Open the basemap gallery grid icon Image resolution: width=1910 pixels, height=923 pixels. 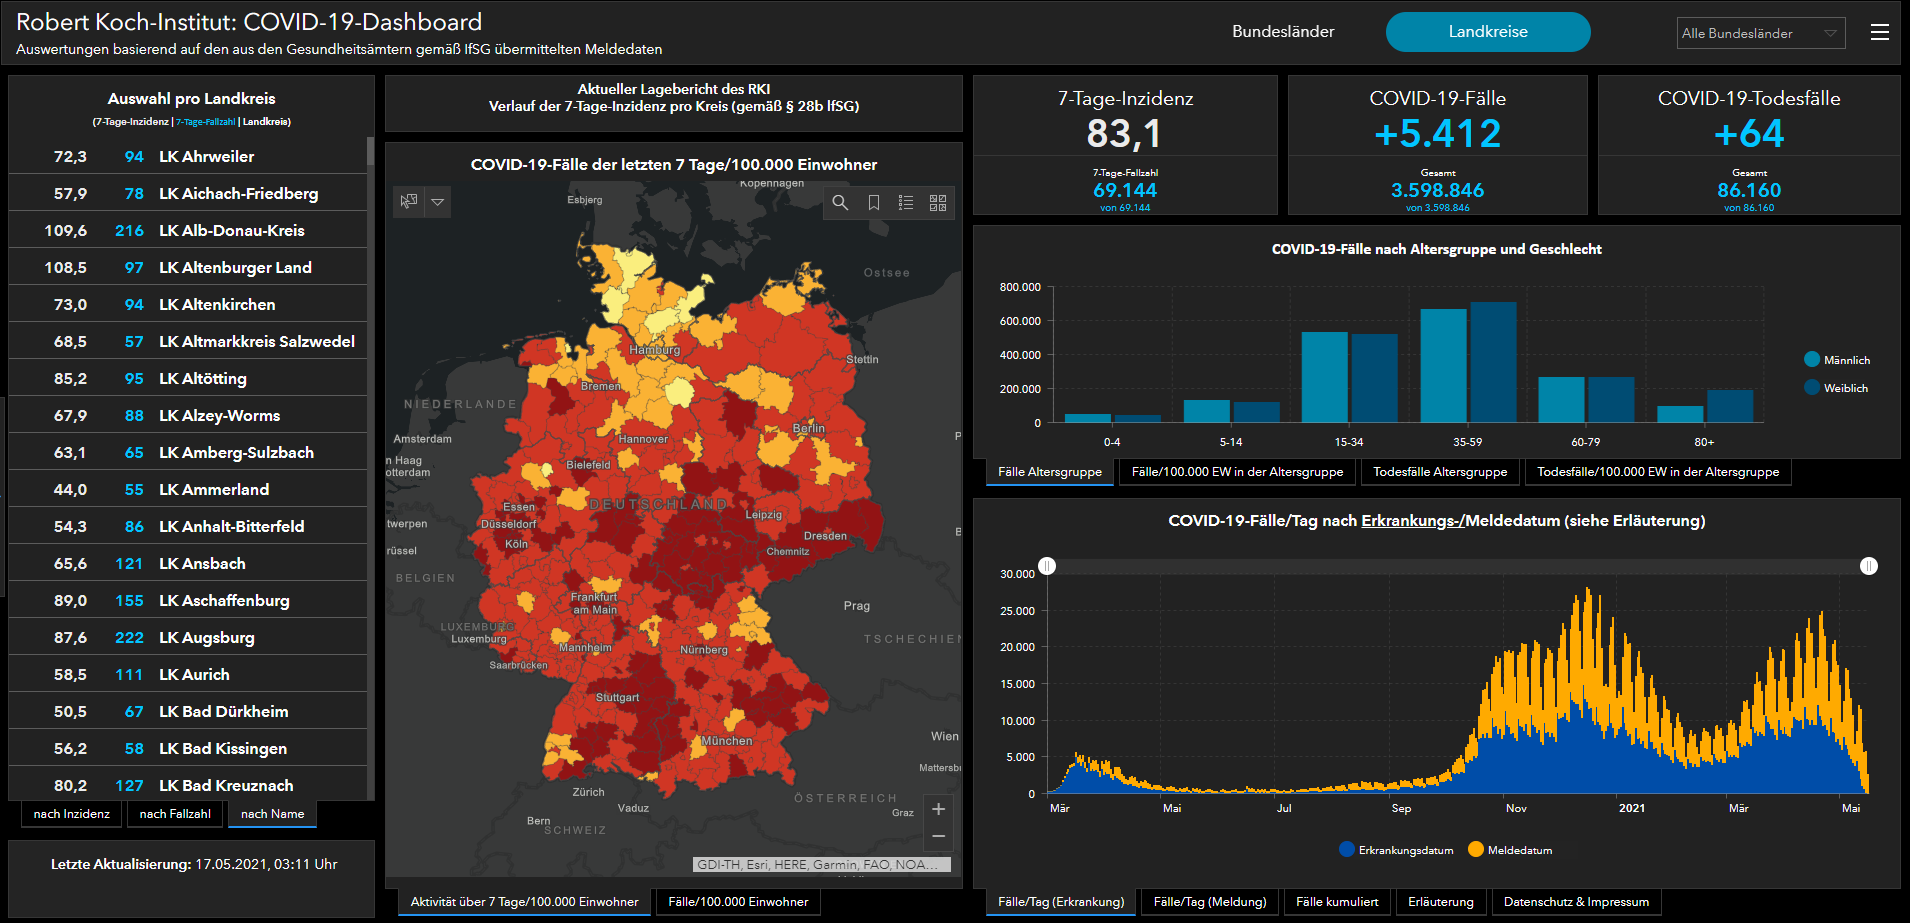pyautogui.click(x=938, y=203)
